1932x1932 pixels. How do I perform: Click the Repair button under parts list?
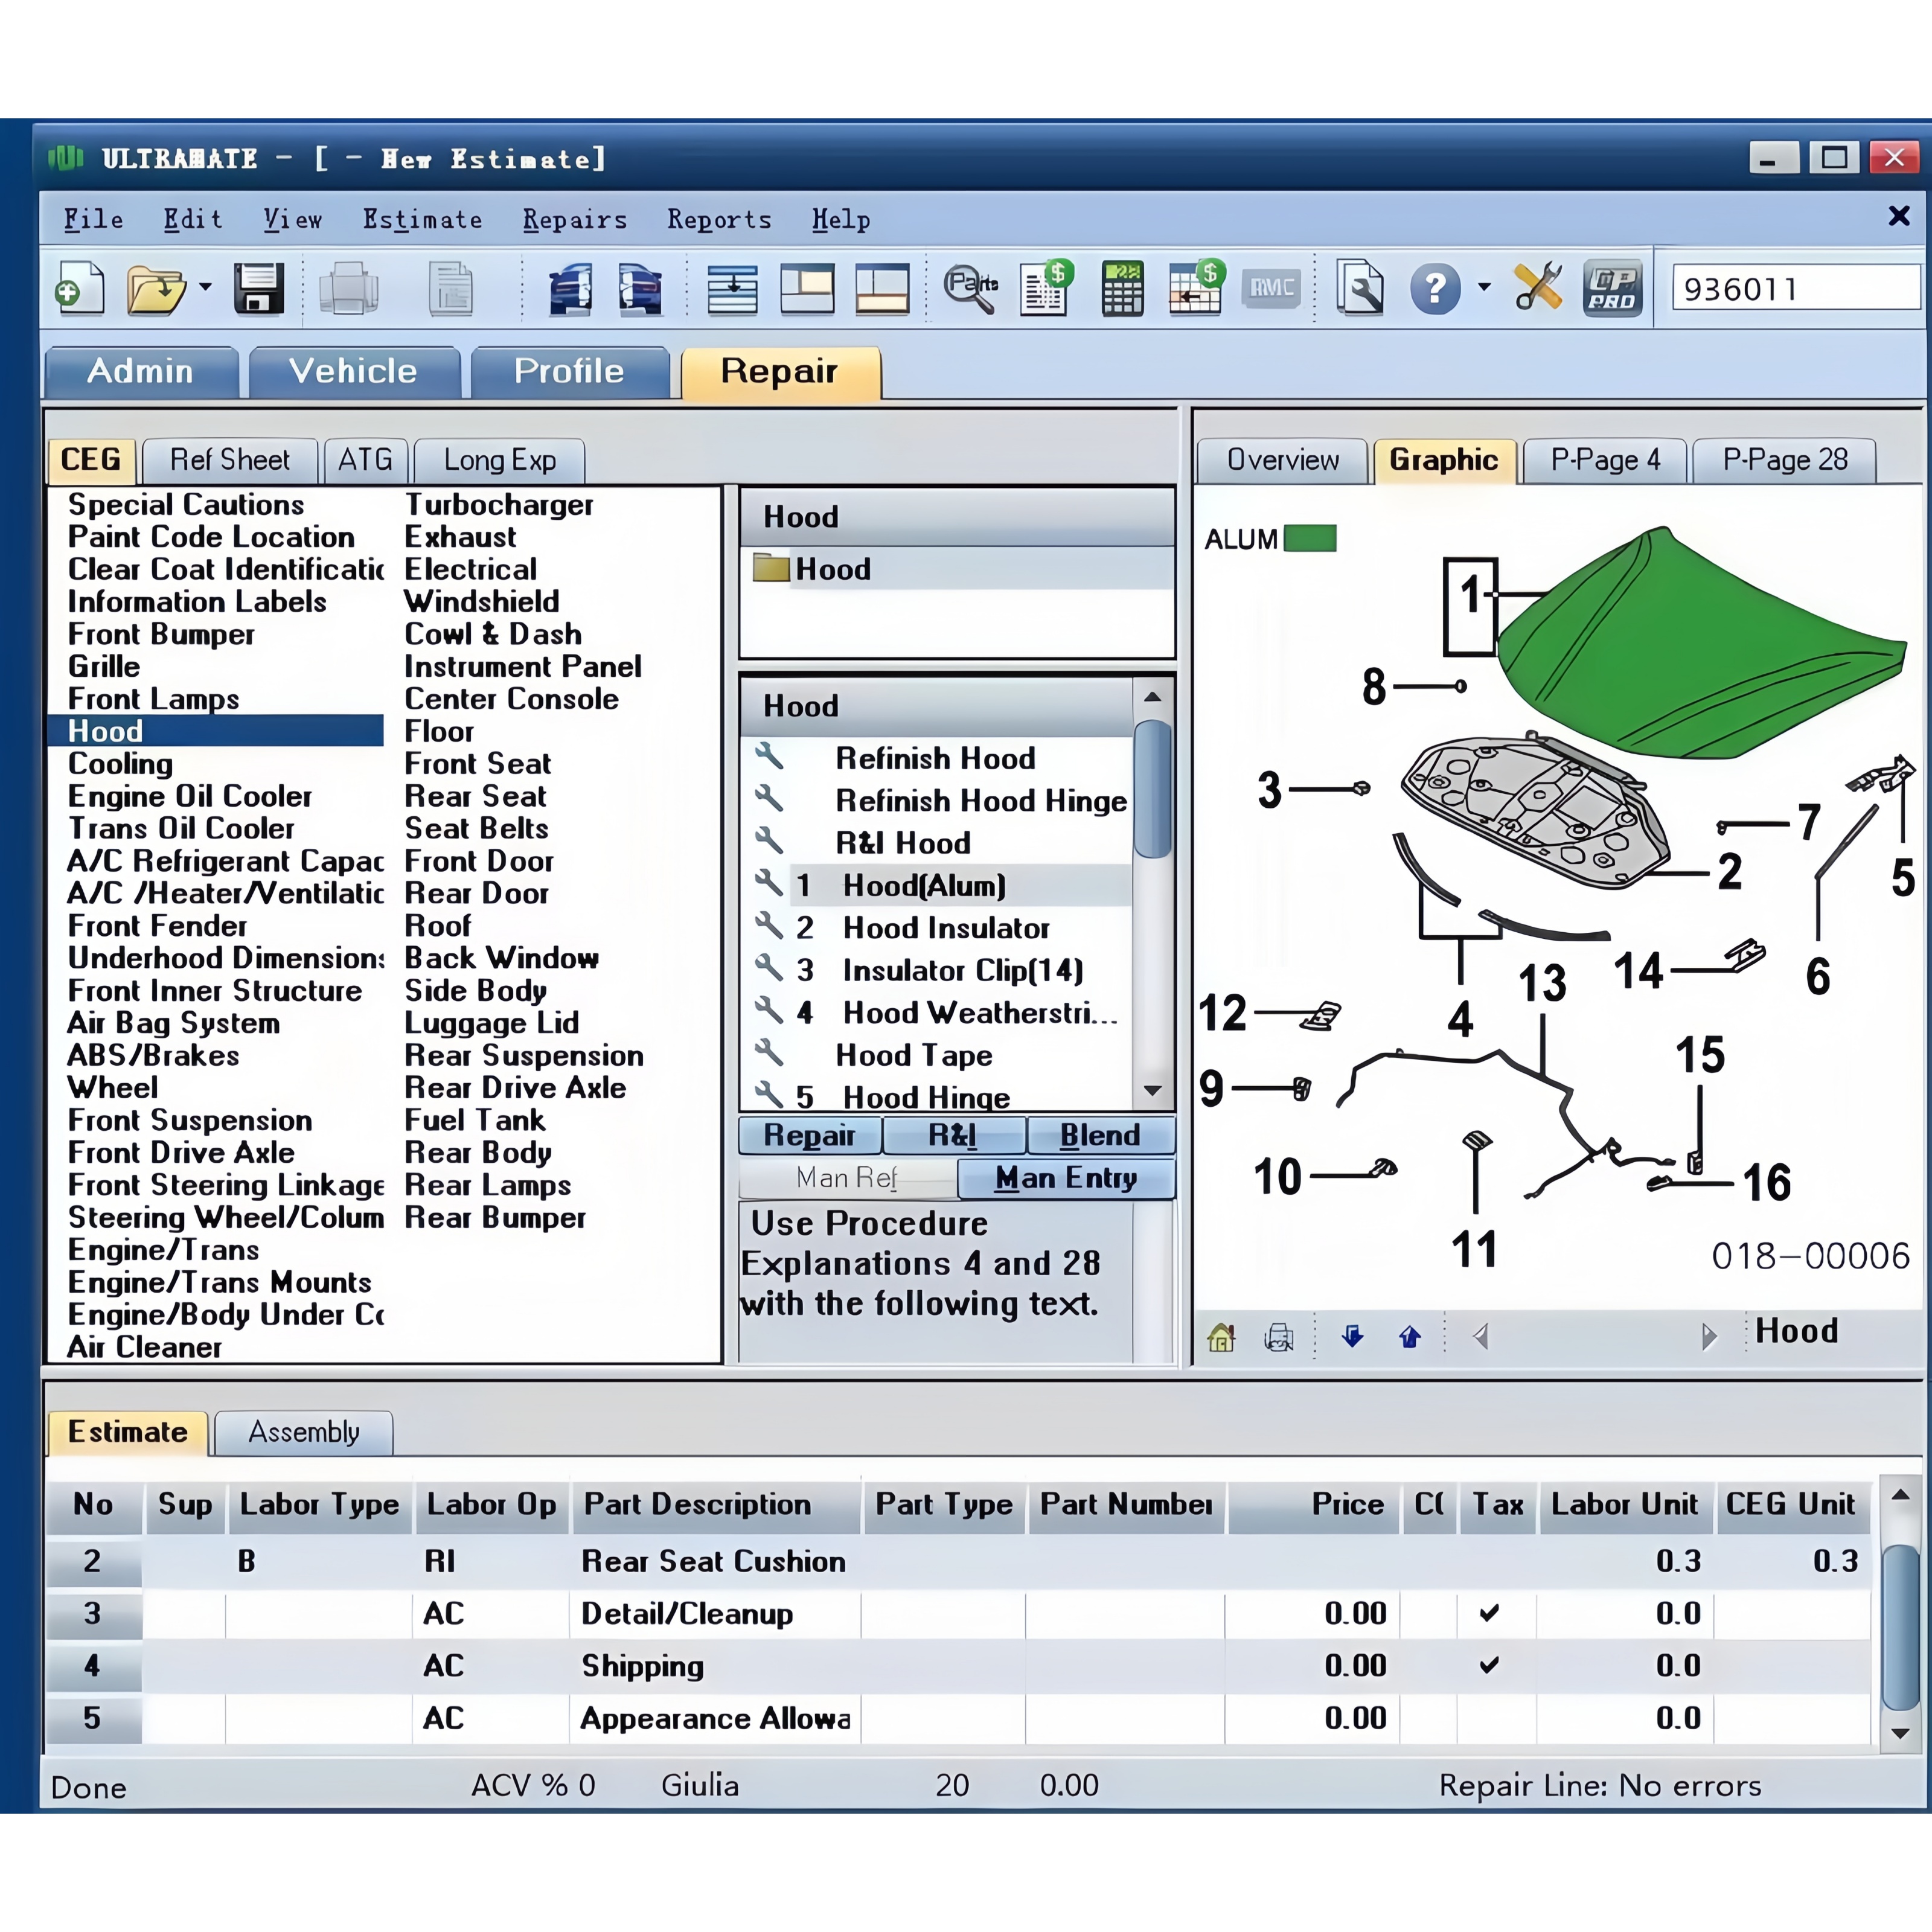pyautogui.click(x=810, y=1135)
